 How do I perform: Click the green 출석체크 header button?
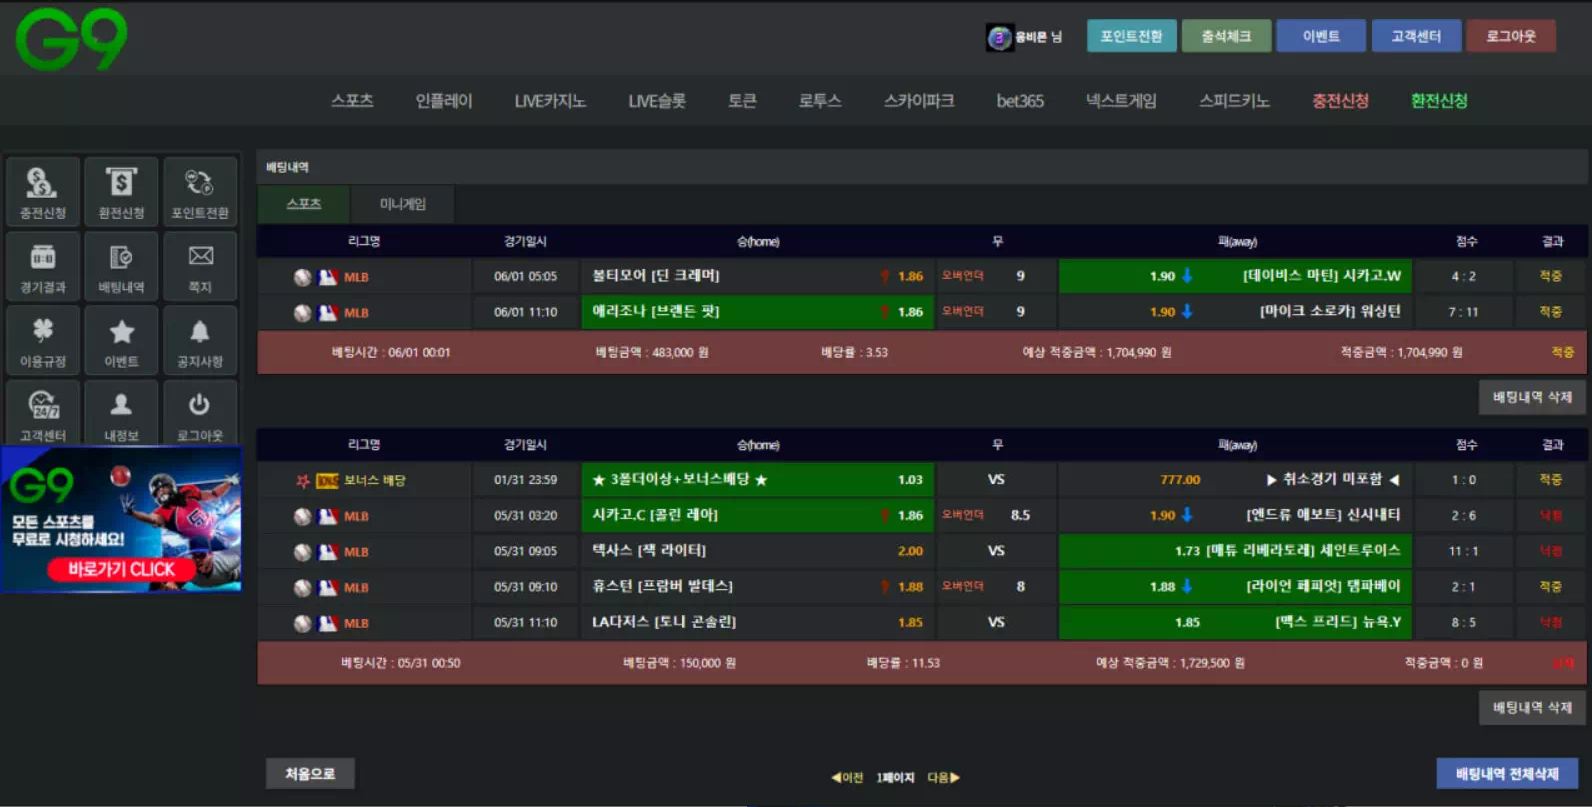click(1226, 36)
